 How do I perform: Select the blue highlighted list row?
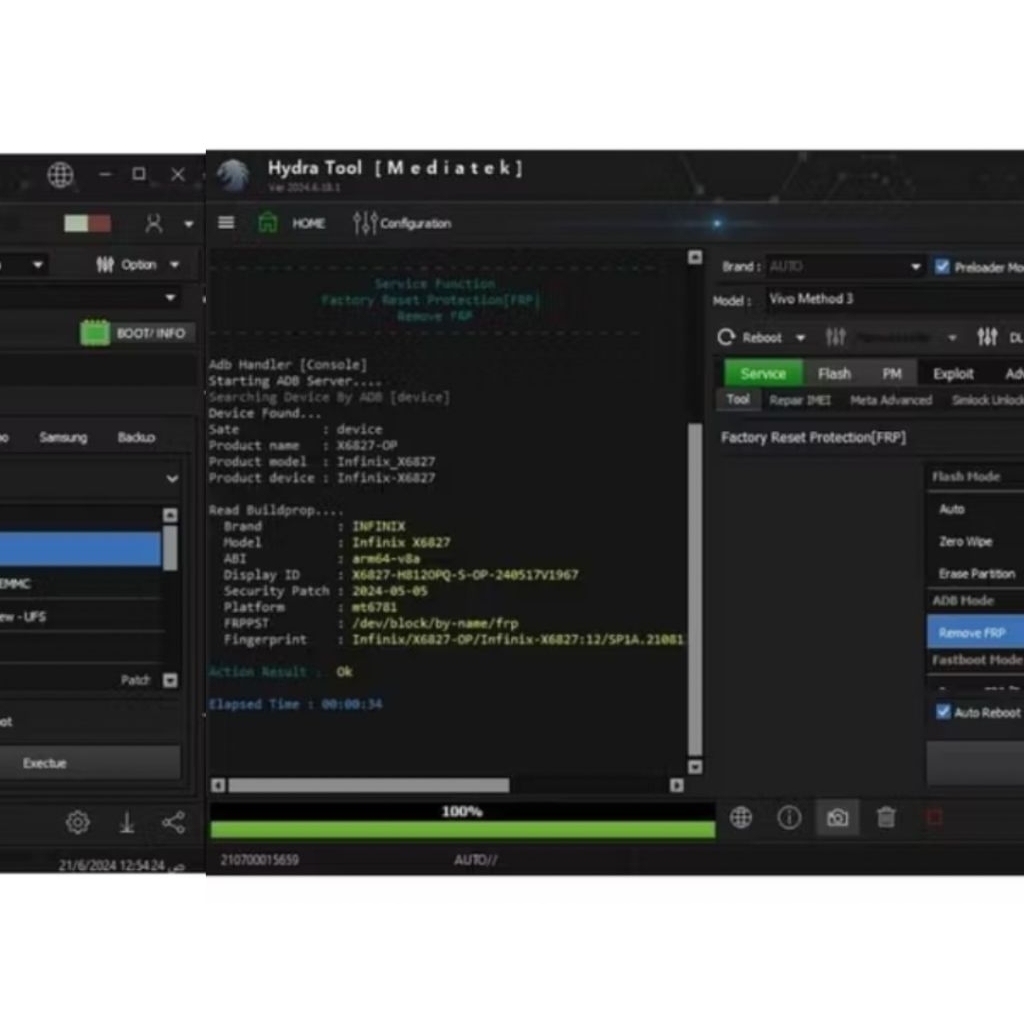pos(80,549)
